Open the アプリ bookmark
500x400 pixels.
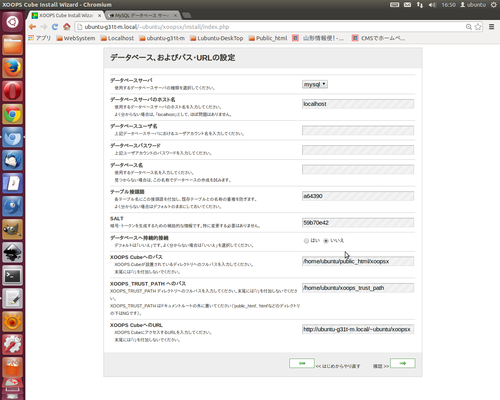tap(40, 38)
